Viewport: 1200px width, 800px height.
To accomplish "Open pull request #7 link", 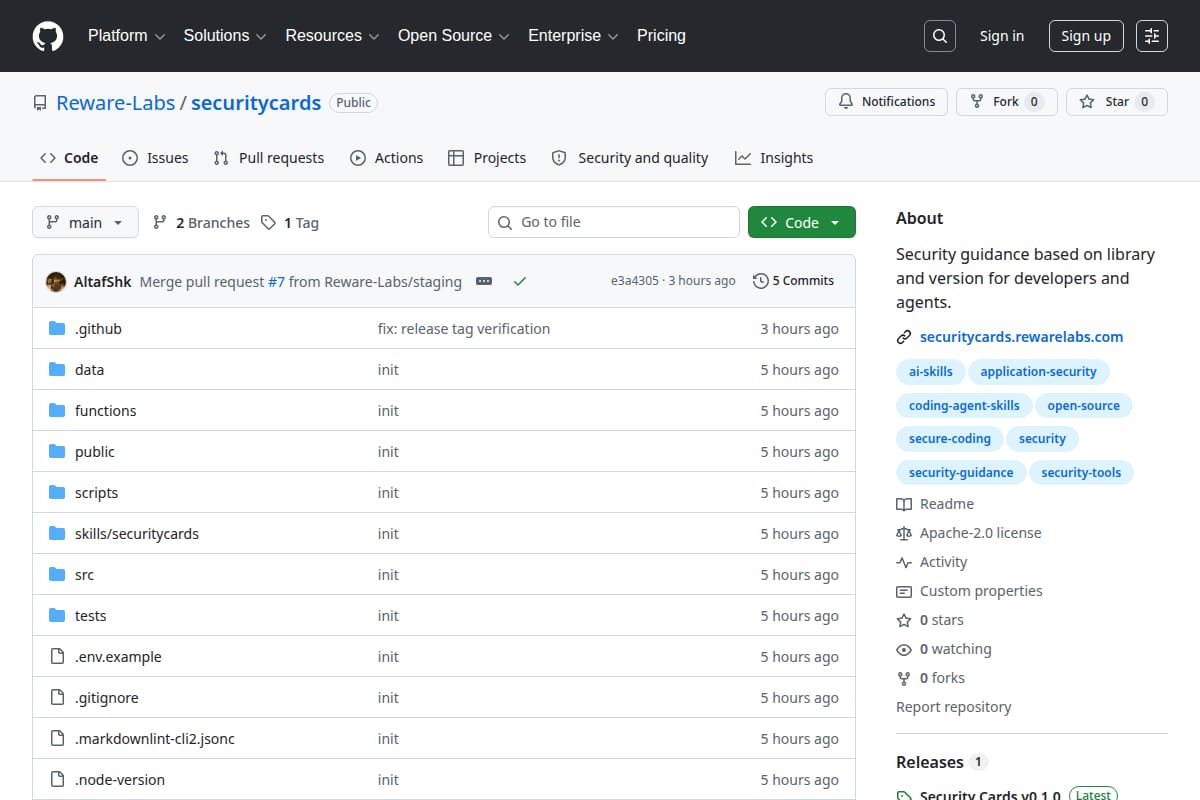I will coord(276,282).
